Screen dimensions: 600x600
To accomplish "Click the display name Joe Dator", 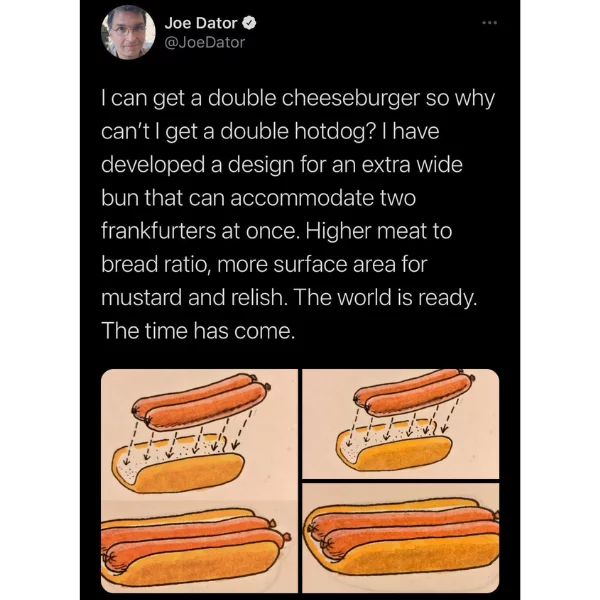I will [201, 23].
